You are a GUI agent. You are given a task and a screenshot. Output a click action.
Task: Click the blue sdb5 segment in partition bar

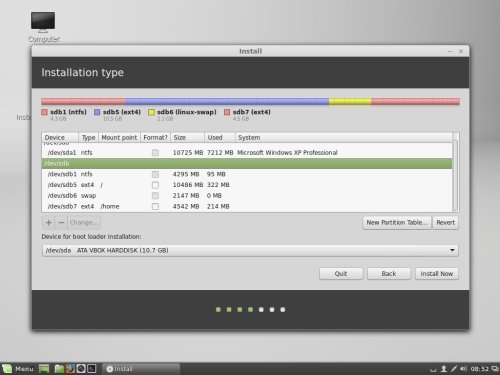point(227,102)
